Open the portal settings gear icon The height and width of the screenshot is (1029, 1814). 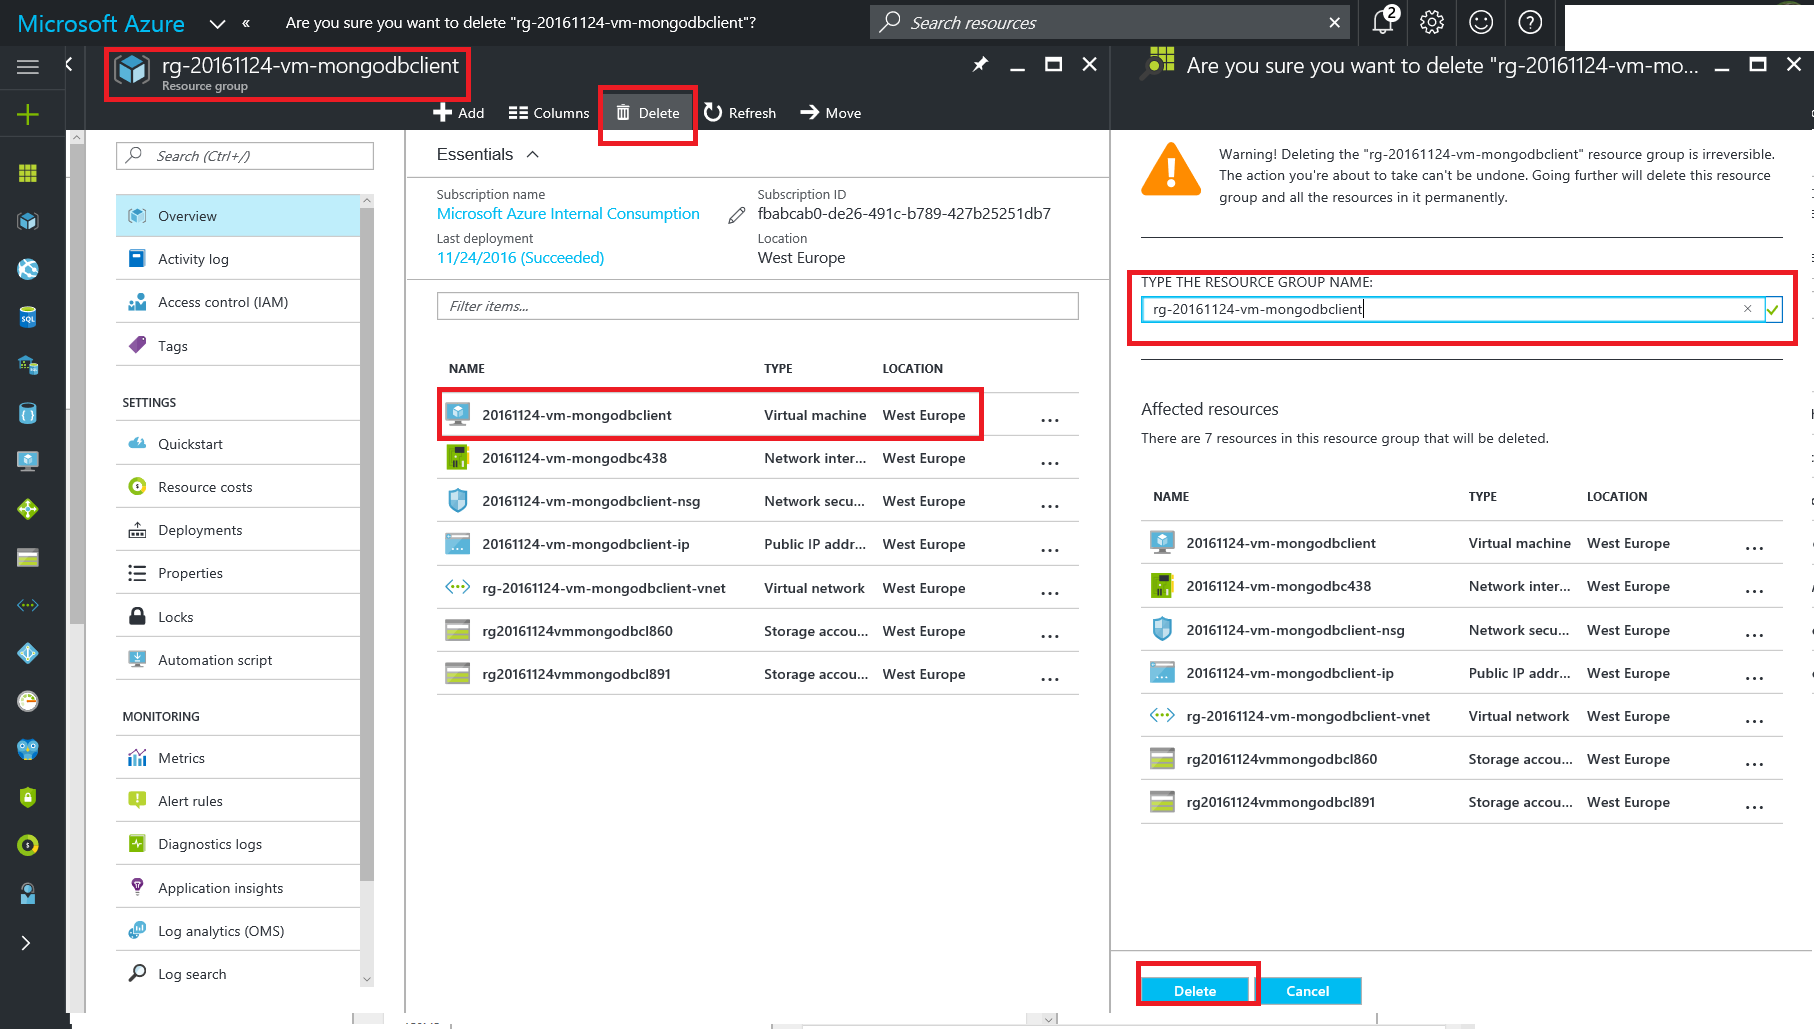click(1432, 22)
